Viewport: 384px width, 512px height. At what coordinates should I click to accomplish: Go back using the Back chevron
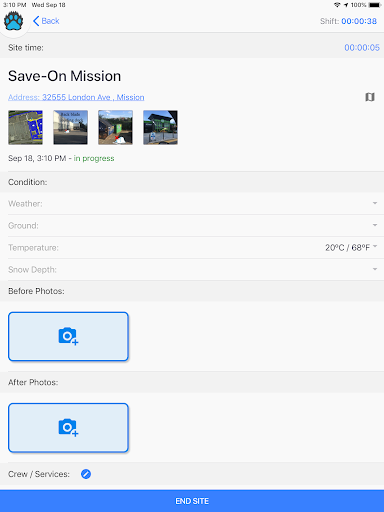46,21
